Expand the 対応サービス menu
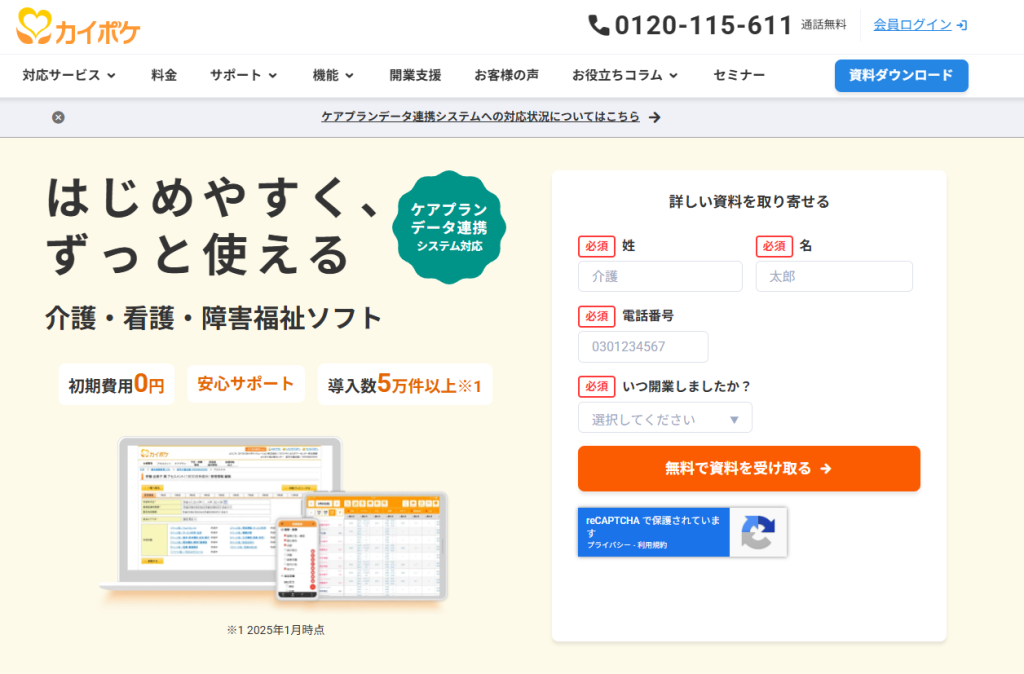The width and height of the screenshot is (1024, 674). [69, 75]
